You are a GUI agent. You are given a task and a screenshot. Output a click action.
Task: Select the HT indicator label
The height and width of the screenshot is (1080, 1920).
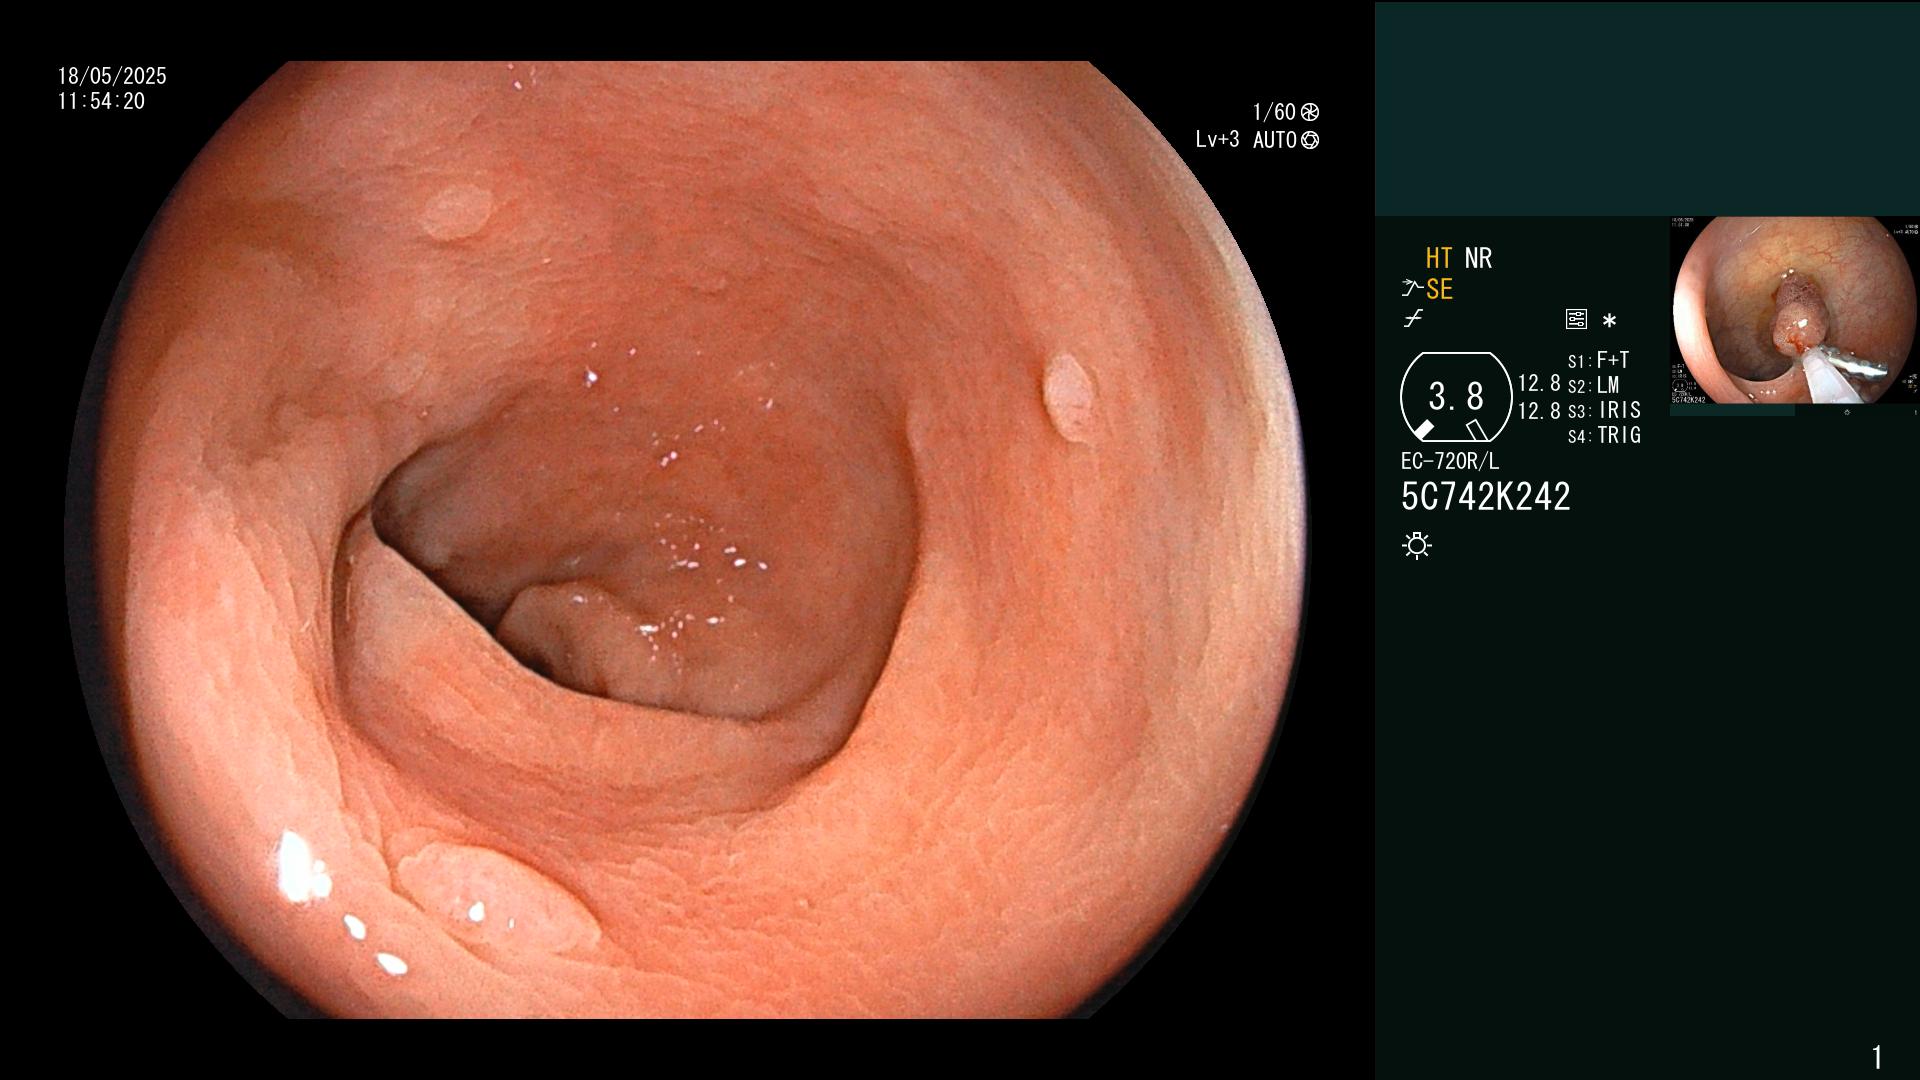(x=1439, y=258)
